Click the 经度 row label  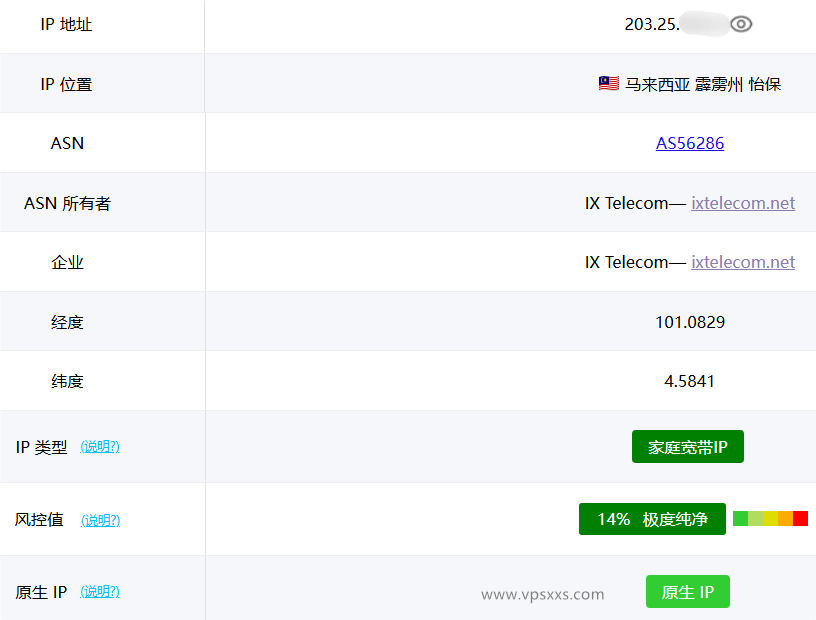68,320
